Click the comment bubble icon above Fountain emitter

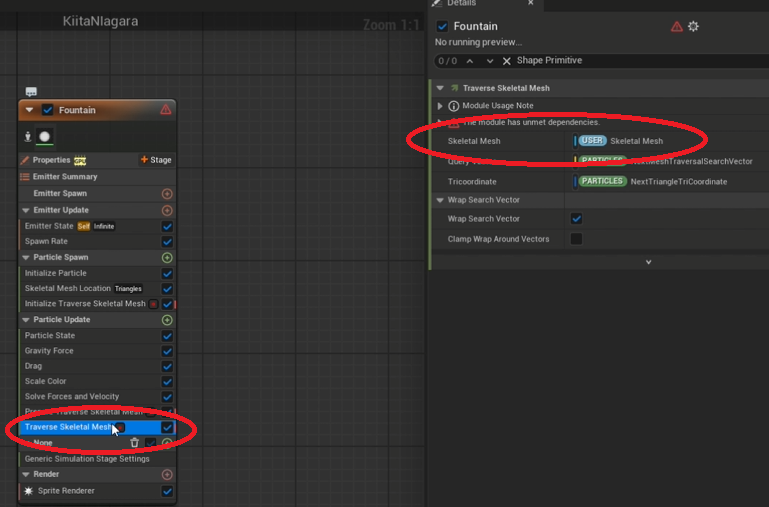click(x=31, y=92)
